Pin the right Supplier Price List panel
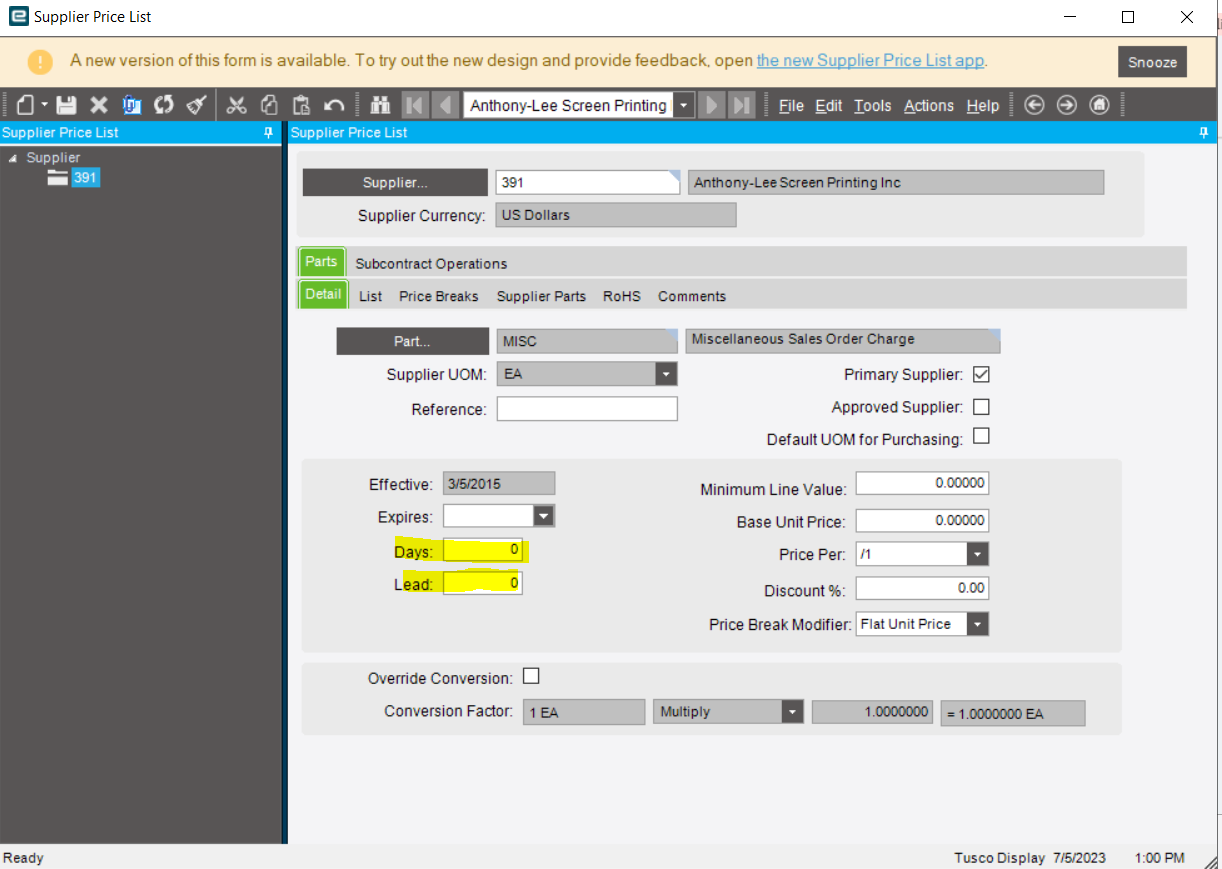Screen dimensions: 1222x869 [x=1203, y=132]
